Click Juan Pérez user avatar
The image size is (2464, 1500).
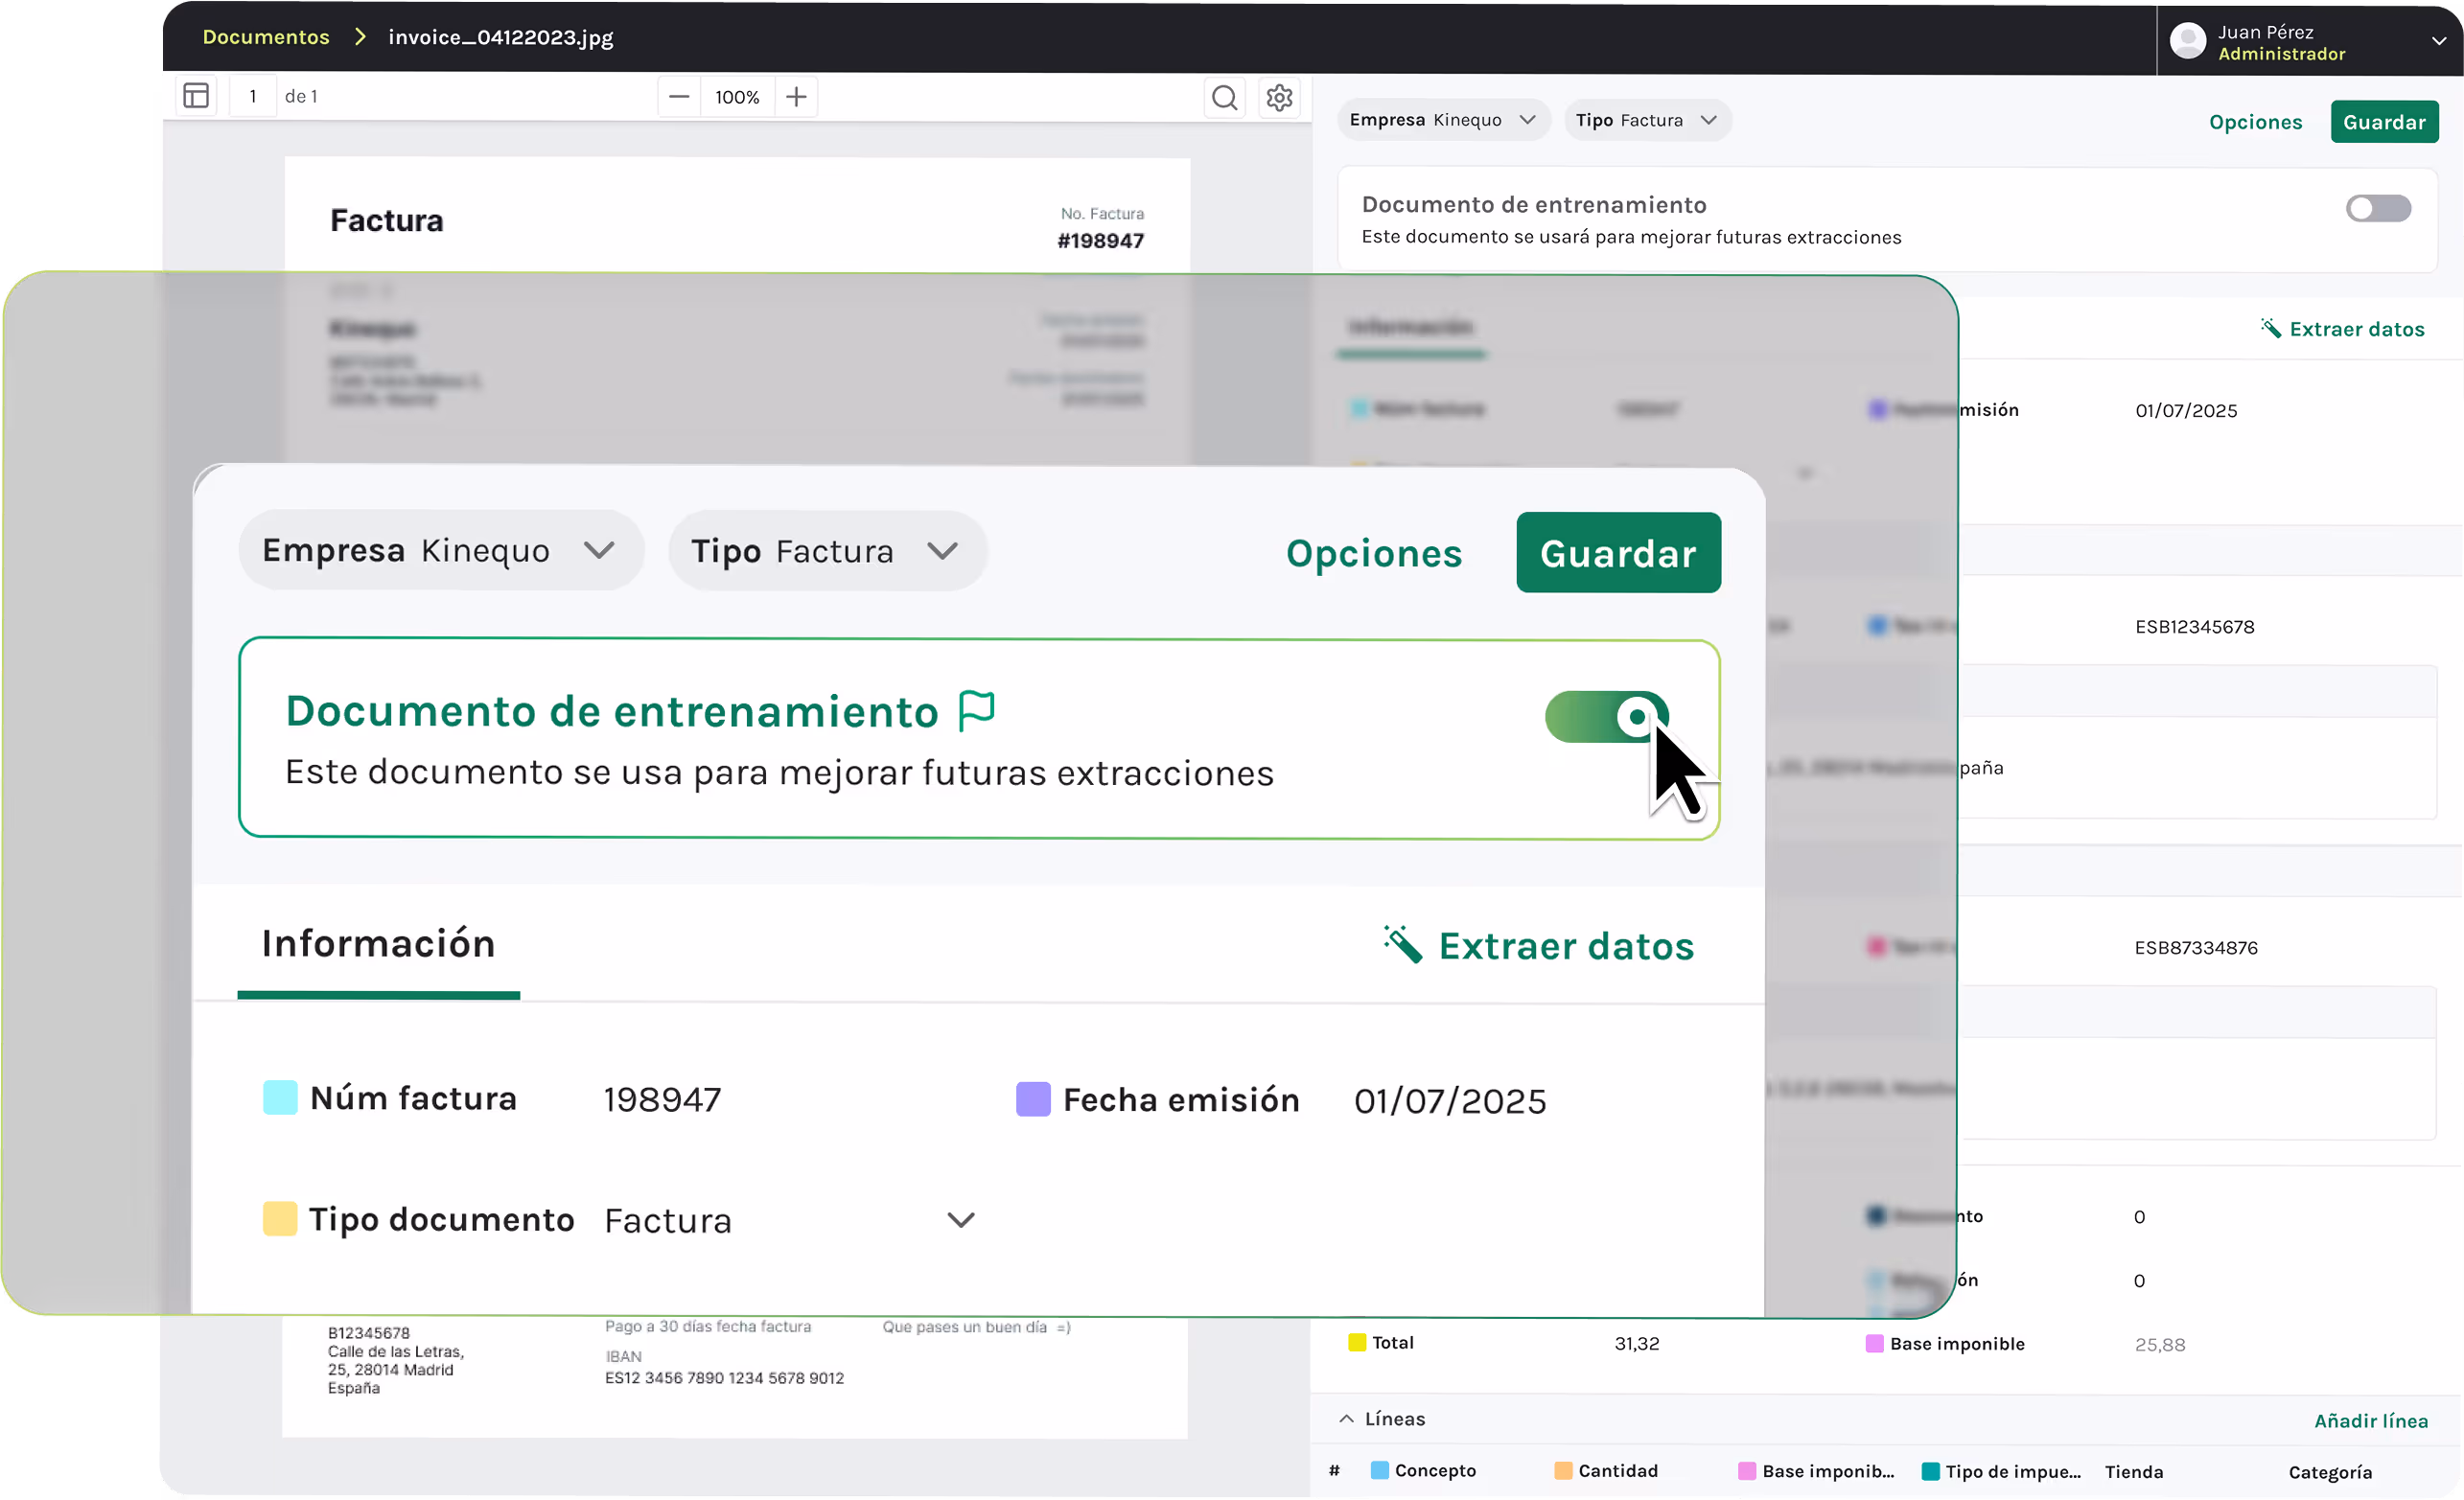coord(2187,41)
